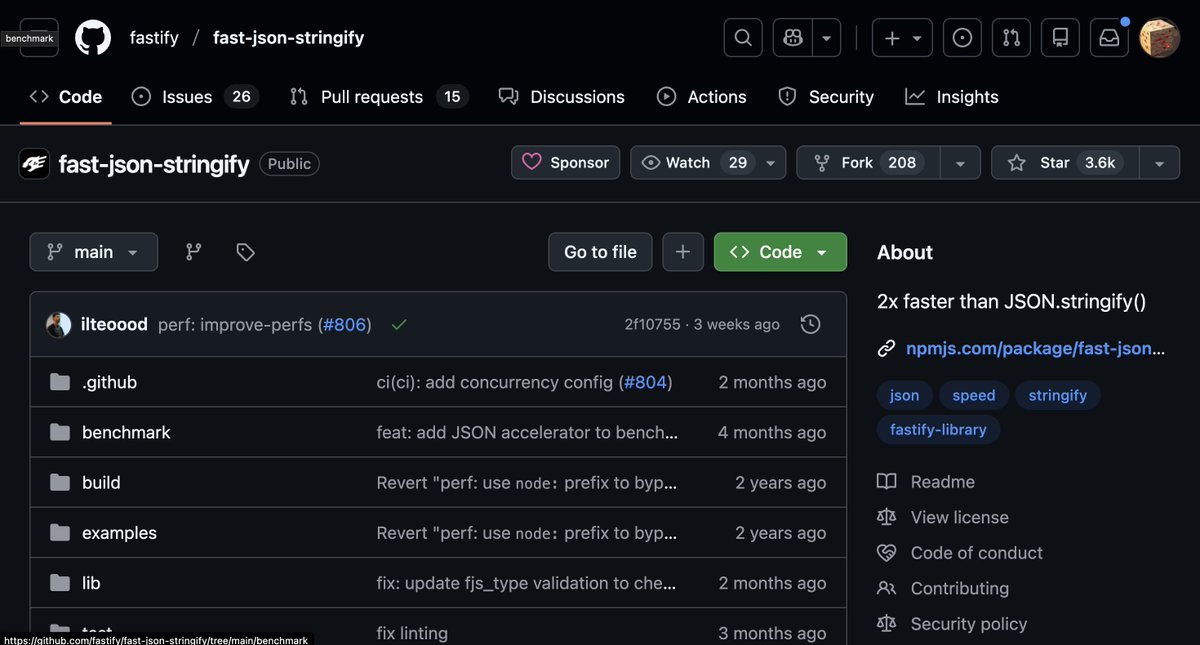1200x645 pixels.
Task: Open the npmjs.com package link
Action: click(1036, 348)
